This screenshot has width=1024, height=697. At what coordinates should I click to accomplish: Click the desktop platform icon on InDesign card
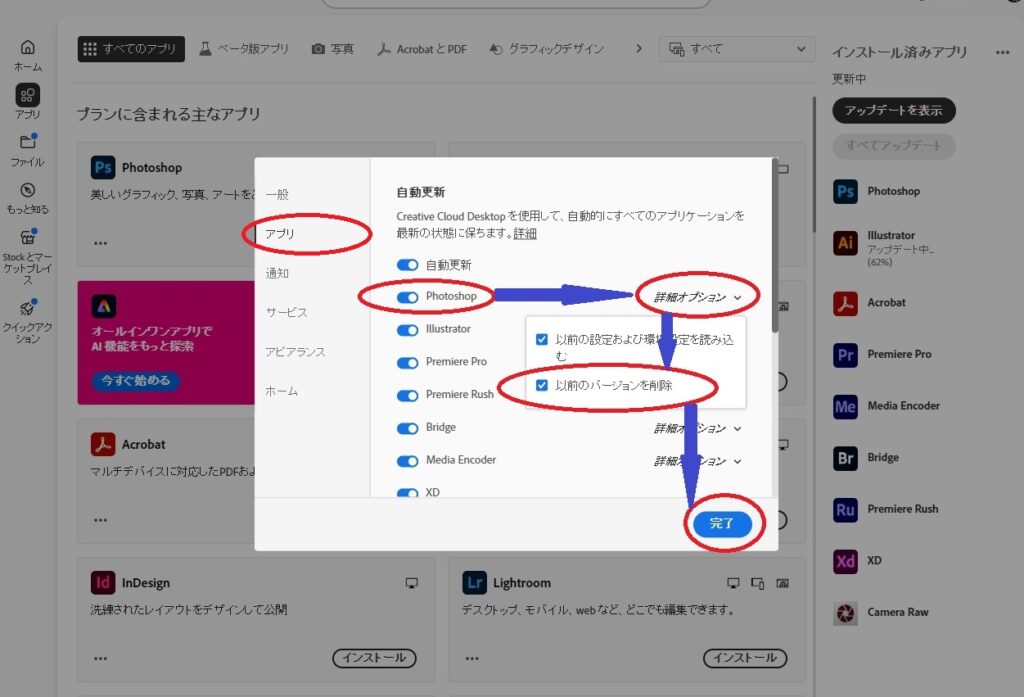click(411, 583)
